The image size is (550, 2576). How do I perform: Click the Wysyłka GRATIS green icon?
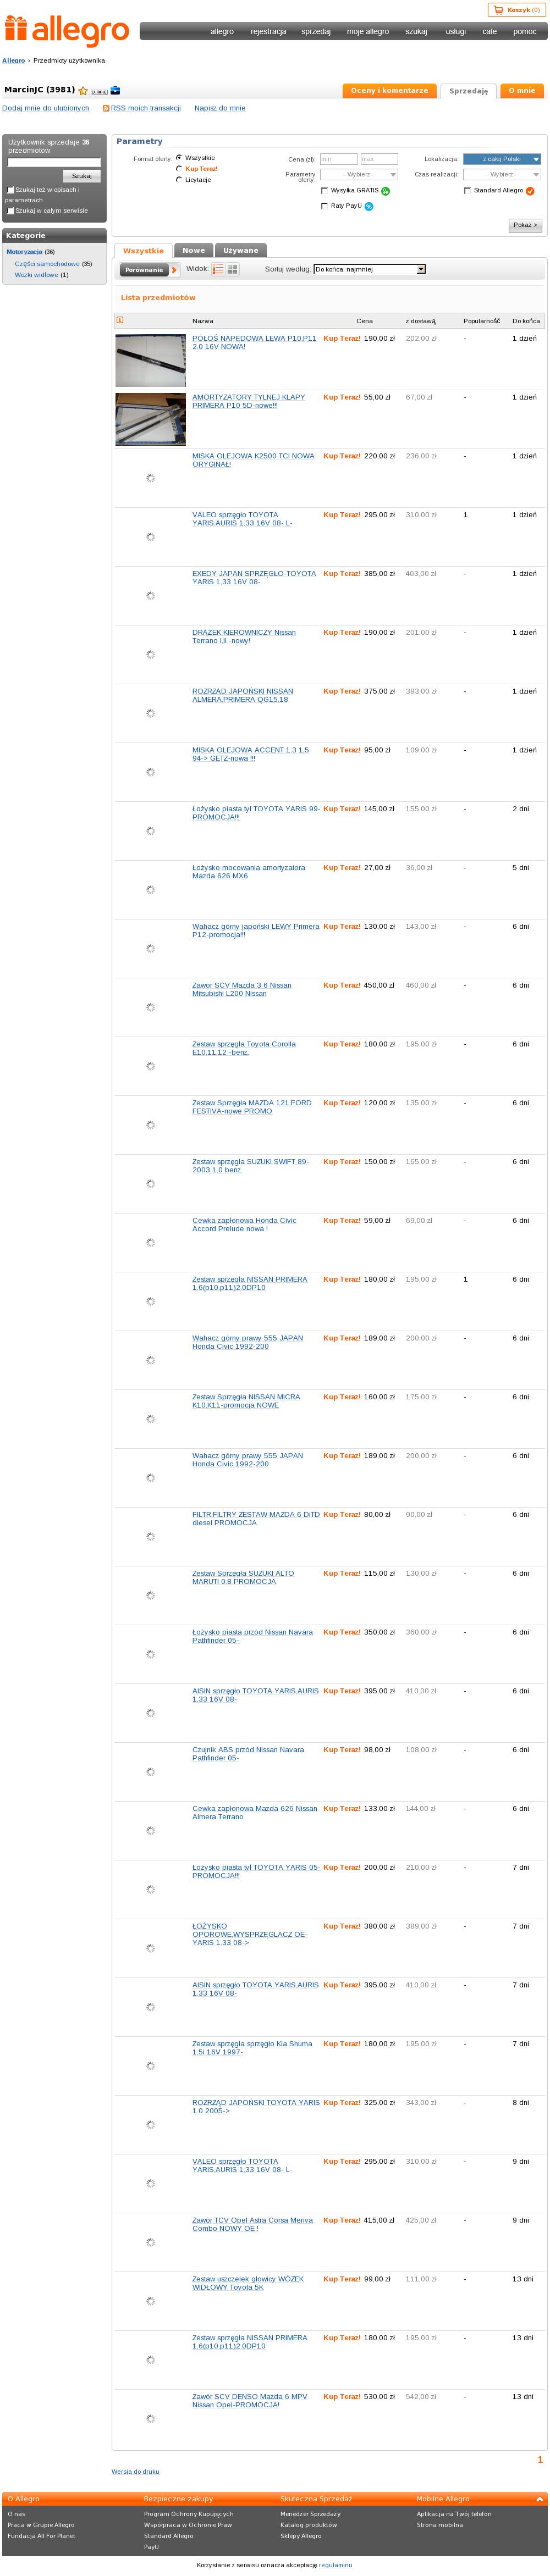386,191
